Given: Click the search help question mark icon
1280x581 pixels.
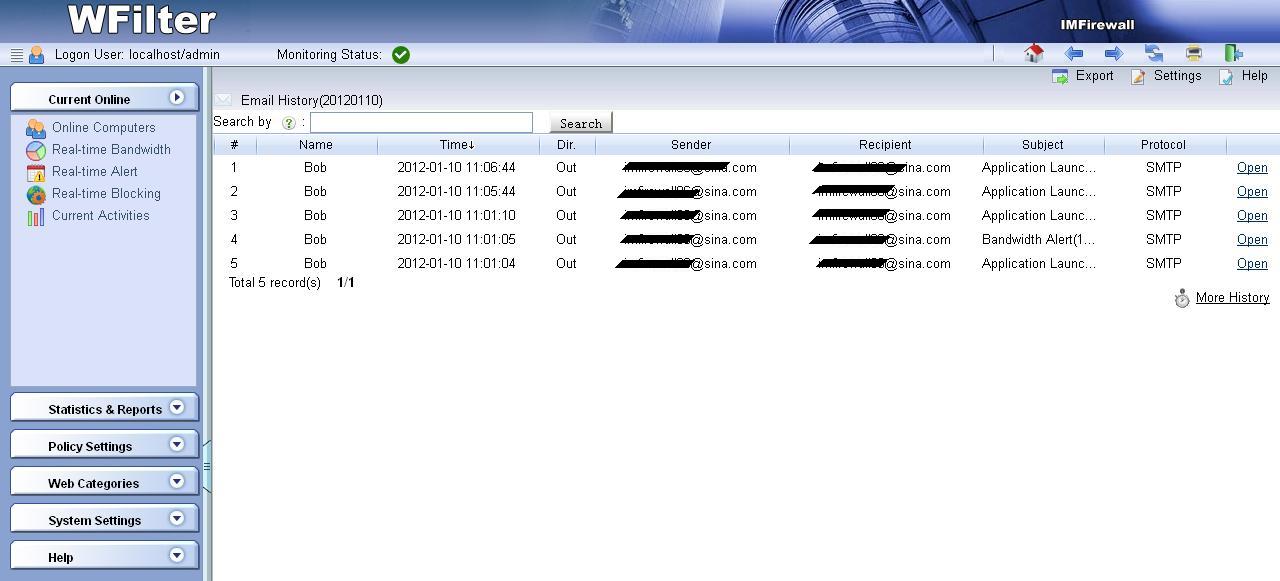Looking at the screenshot, I should point(289,123).
